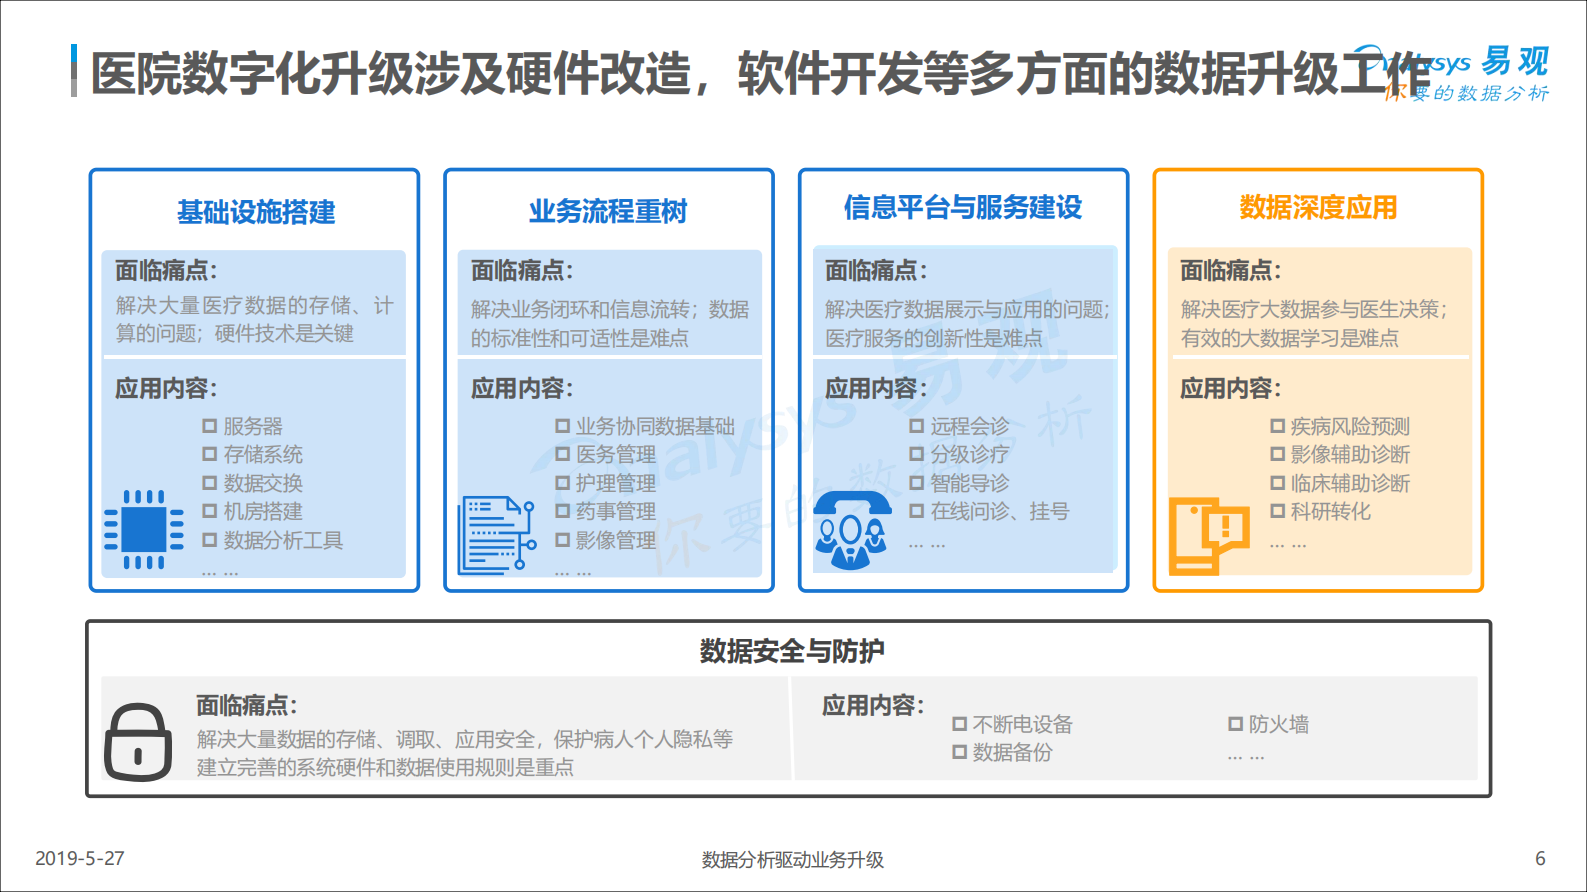
Task: Click 面临痛点 label in 信息平台与服务建设 card
Action: tap(876, 270)
